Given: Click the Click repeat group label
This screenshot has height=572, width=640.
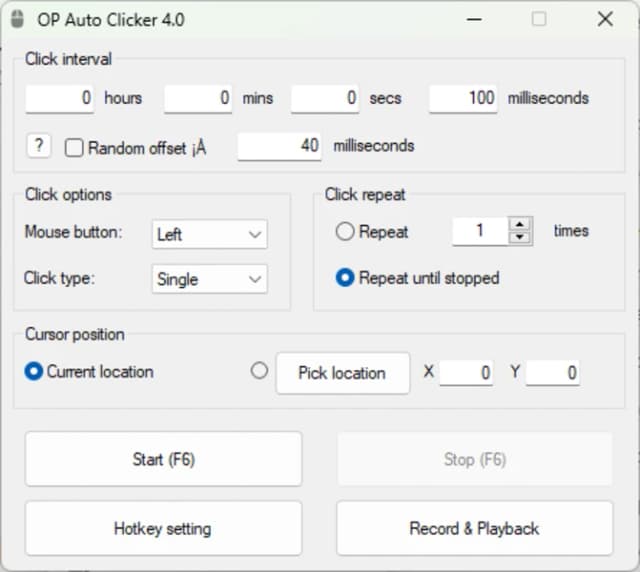Looking at the screenshot, I should coord(365,195).
